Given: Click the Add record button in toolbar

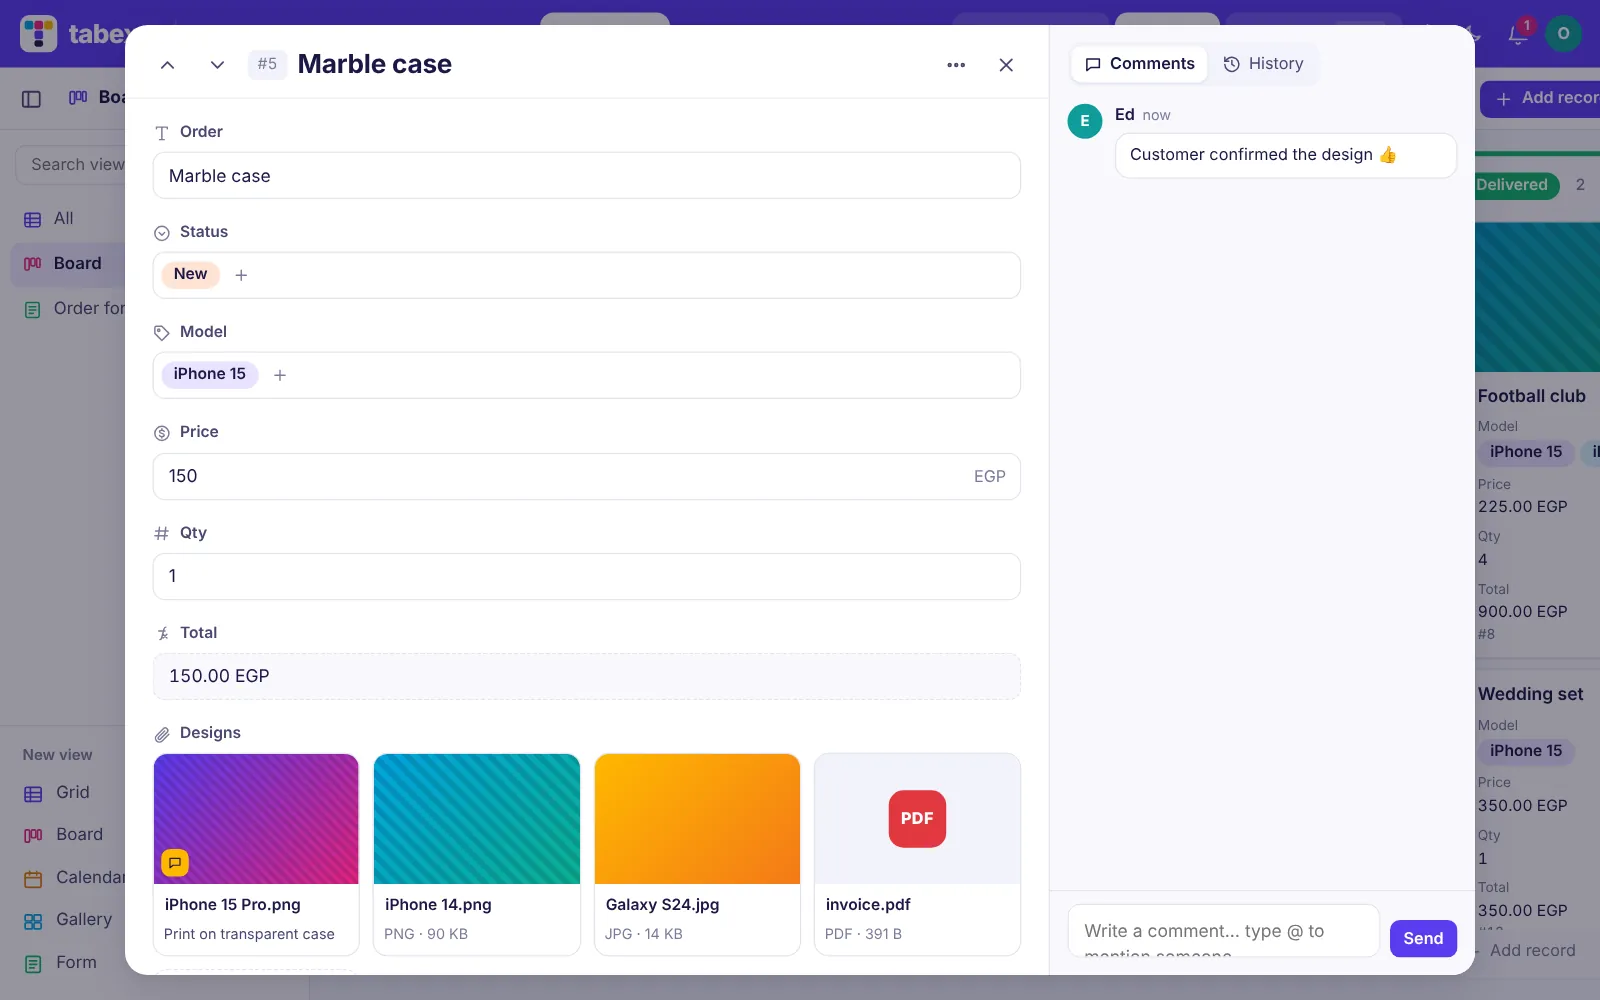Looking at the screenshot, I should click(x=1540, y=99).
